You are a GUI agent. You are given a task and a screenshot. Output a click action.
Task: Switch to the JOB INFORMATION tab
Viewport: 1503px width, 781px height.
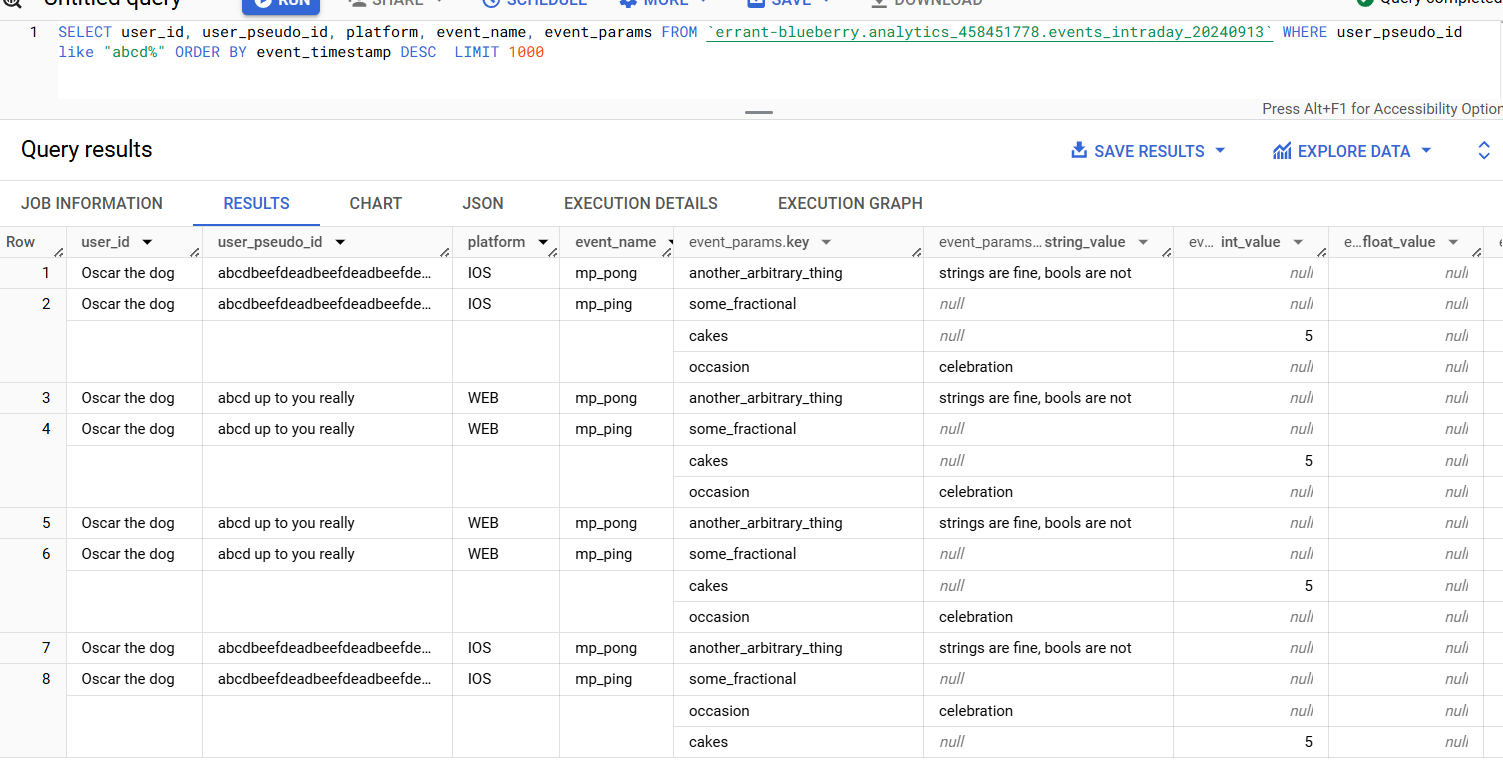(92, 203)
